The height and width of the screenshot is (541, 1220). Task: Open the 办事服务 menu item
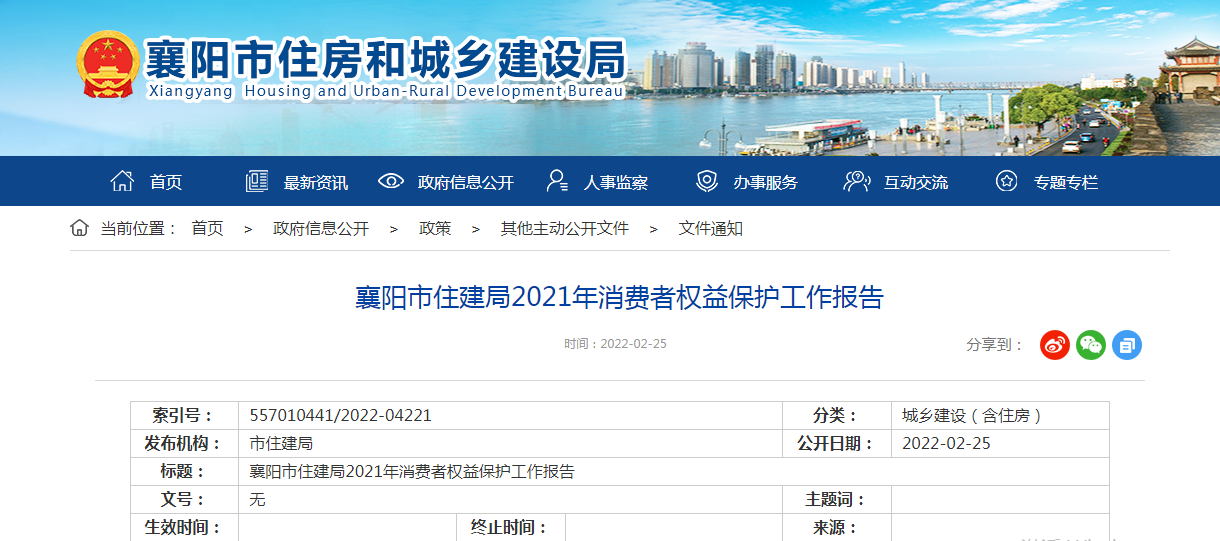point(765,182)
